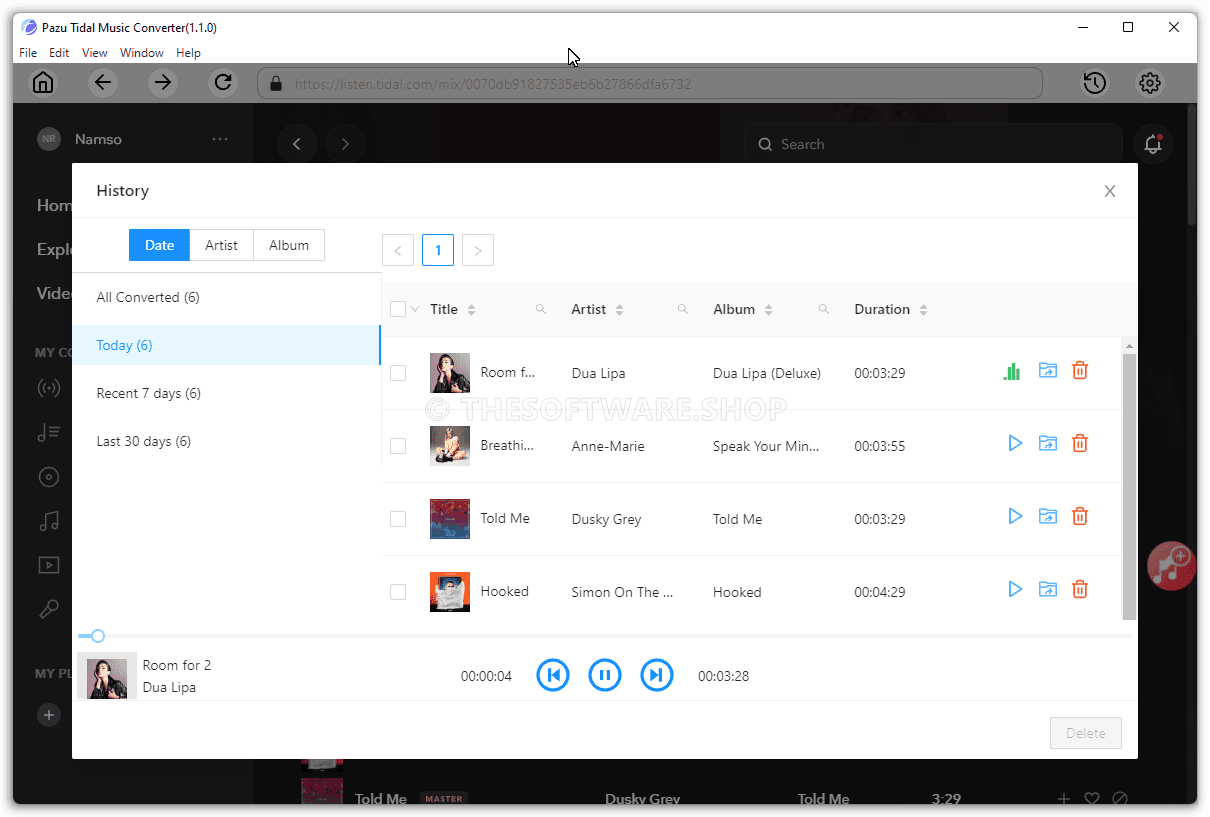
Task: Open the Window menu
Action: [x=142, y=53]
